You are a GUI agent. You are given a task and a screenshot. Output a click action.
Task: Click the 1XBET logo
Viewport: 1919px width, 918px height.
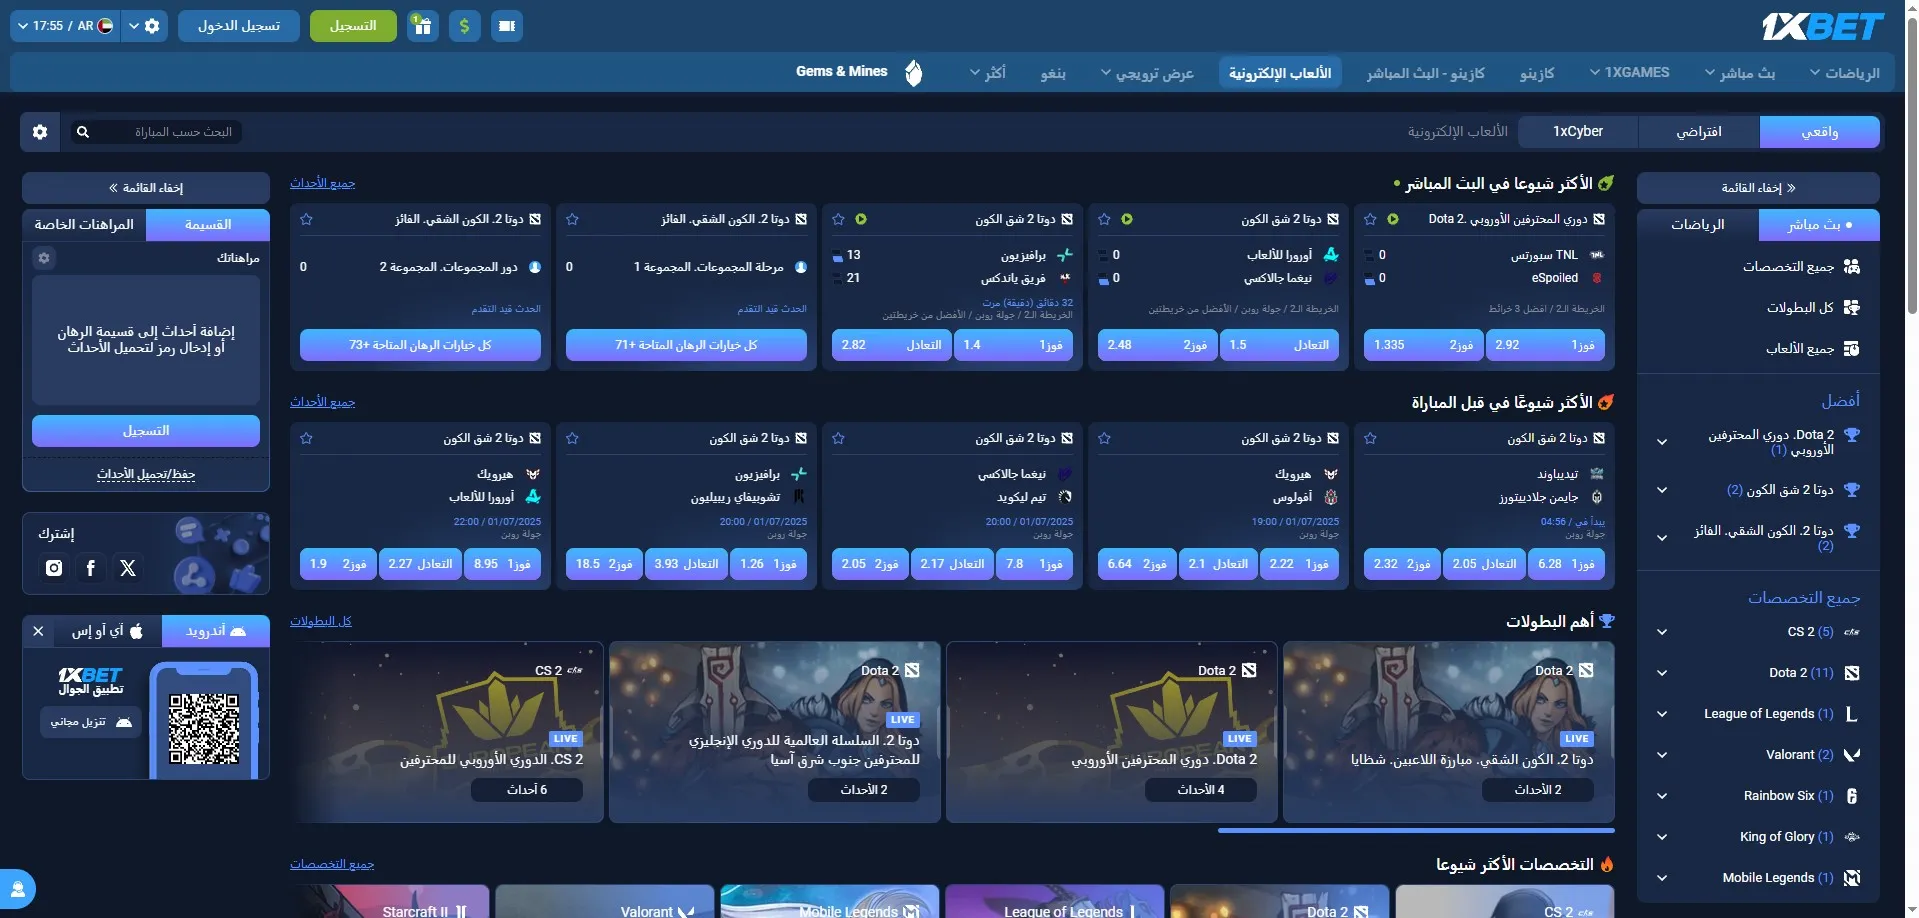1822,26
